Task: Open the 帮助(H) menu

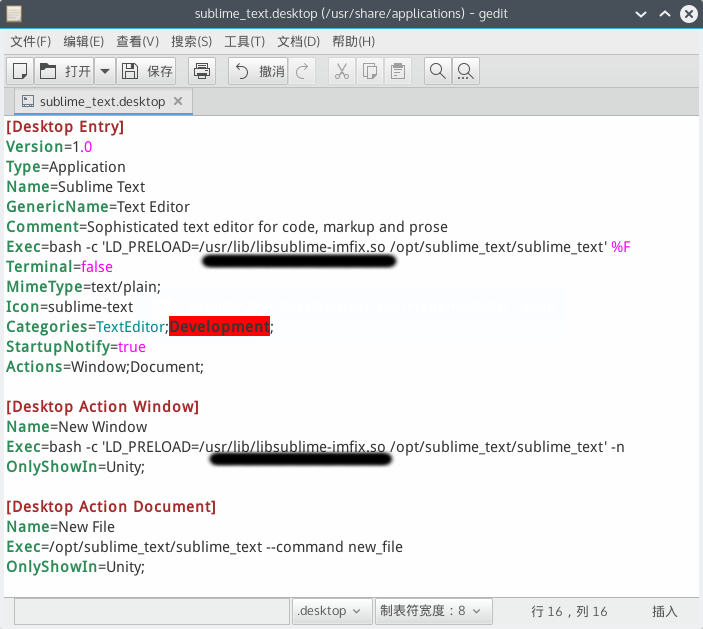Action: [x=353, y=42]
